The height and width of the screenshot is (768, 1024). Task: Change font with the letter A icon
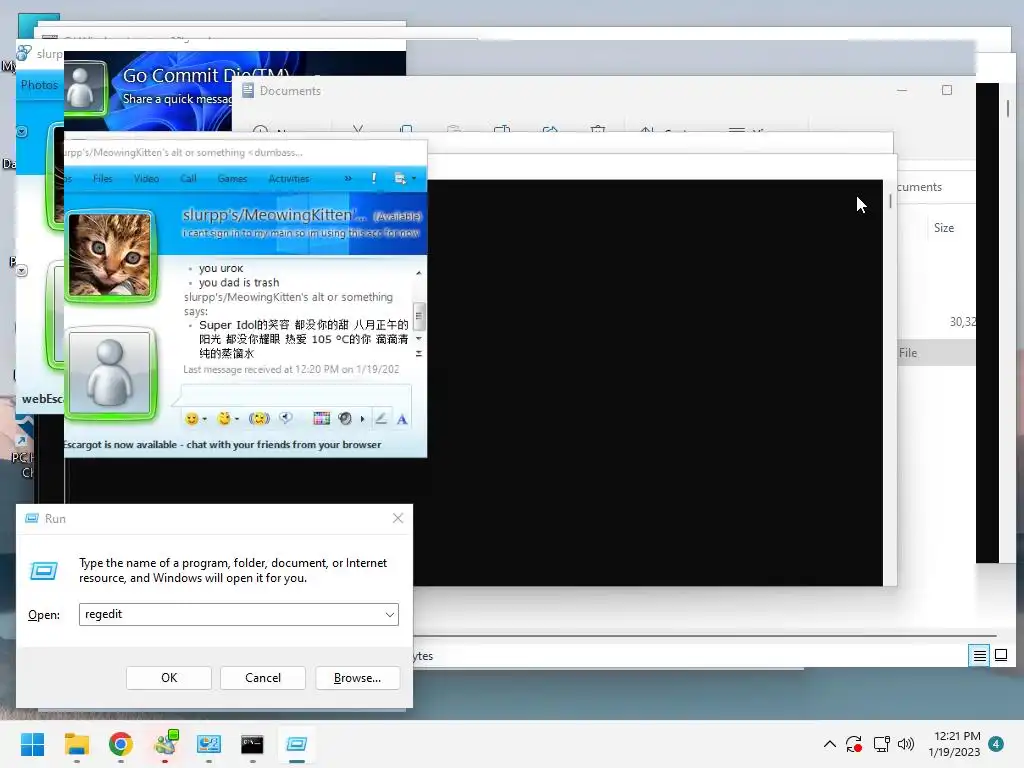[x=402, y=419]
